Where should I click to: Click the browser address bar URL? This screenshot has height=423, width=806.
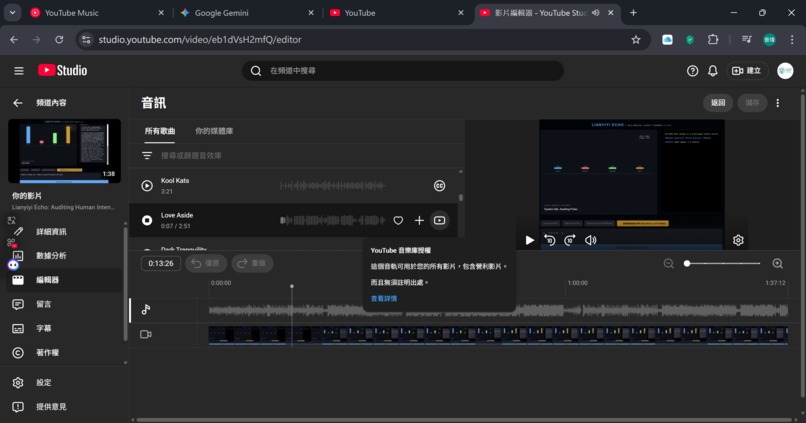[200, 40]
